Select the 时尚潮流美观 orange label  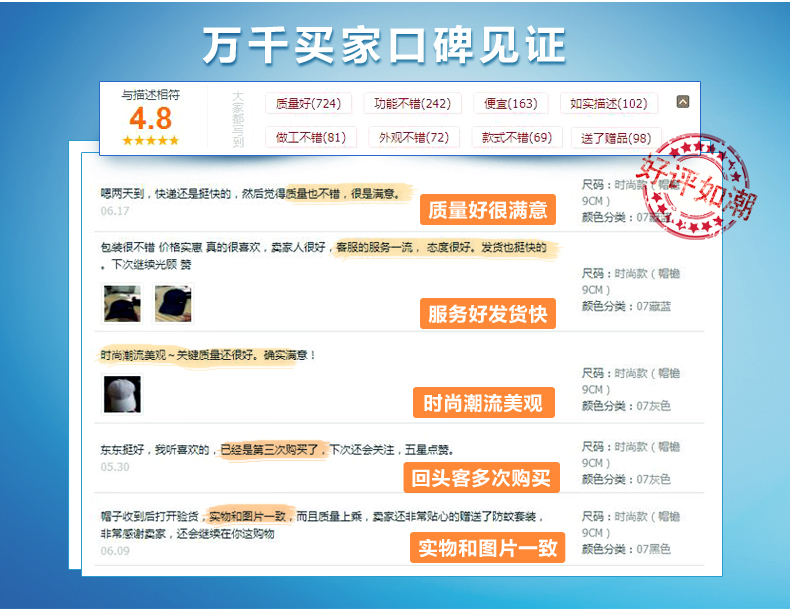(x=484, y=402)
